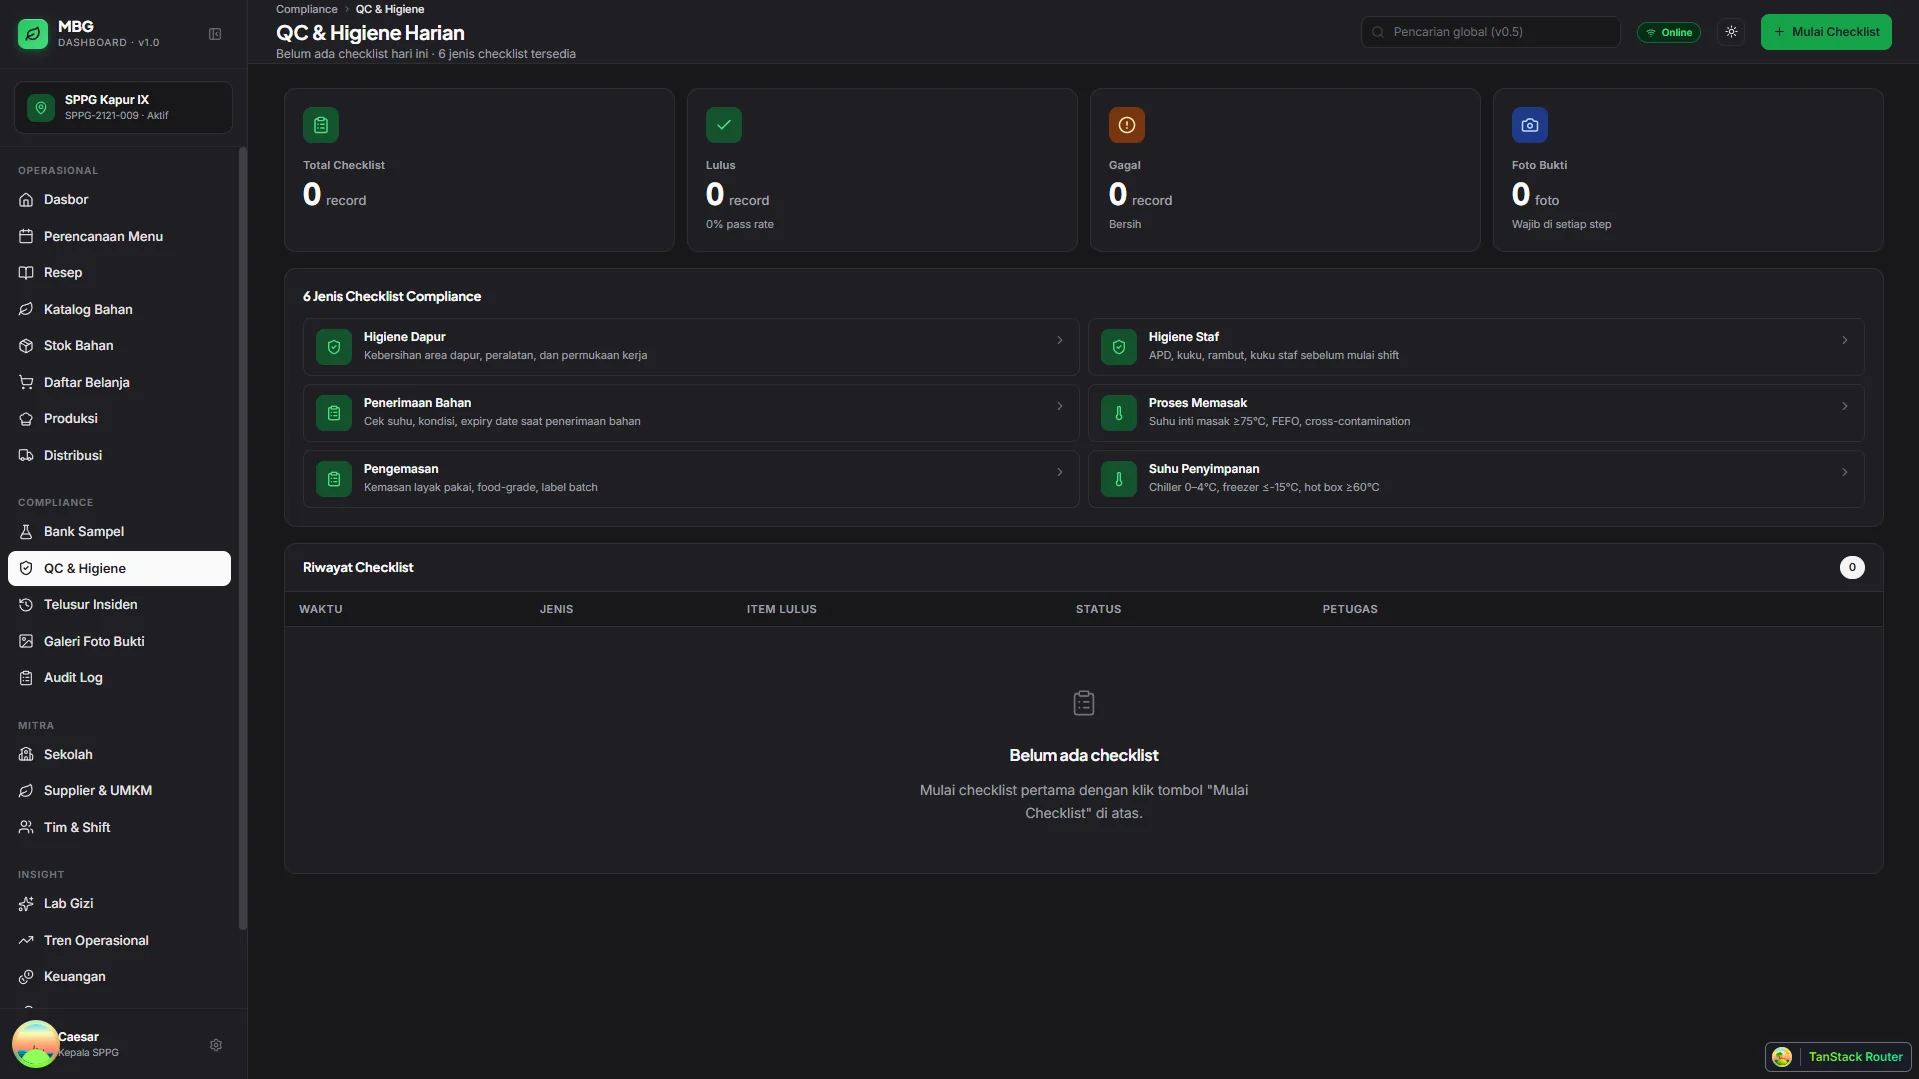
Task: Start a new checklist with Mulai Checklist
Action: (1826, 32)
